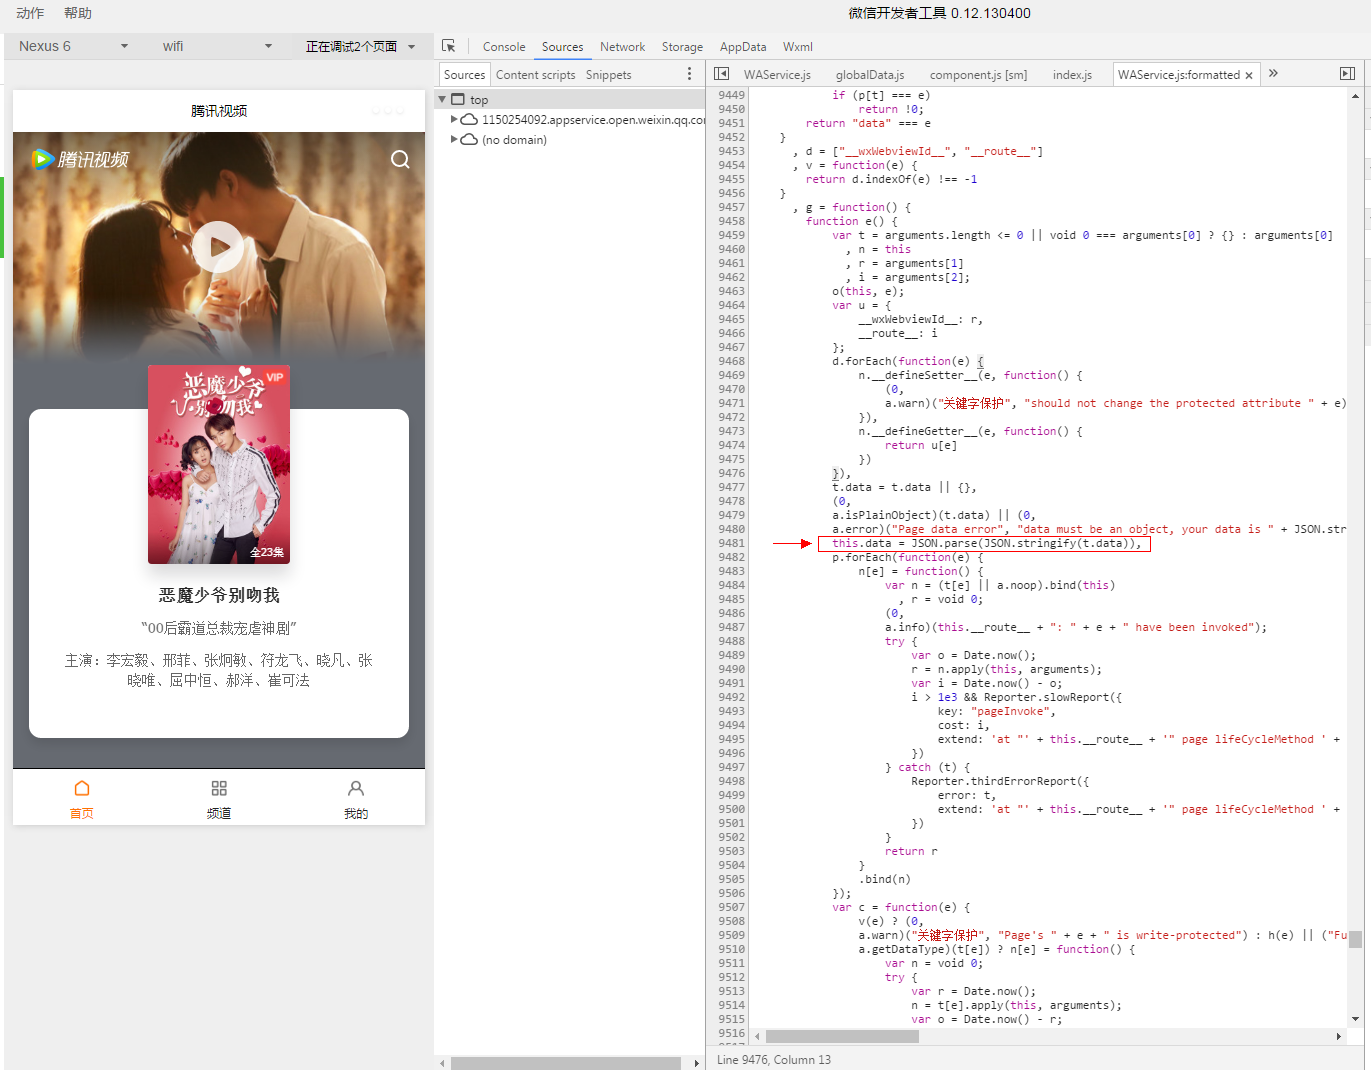The image size is (1371, 1070).
Task: Open the 帮助 menu
Action: tap(77, 13)
